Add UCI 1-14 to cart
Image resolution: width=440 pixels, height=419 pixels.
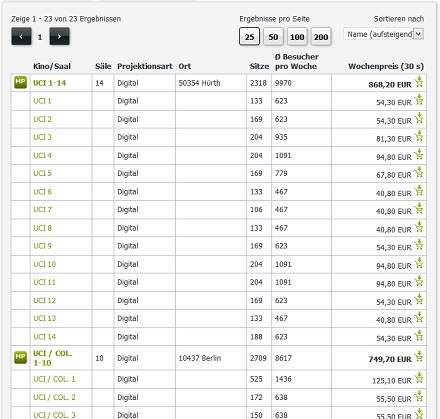(x=419, y=82)
